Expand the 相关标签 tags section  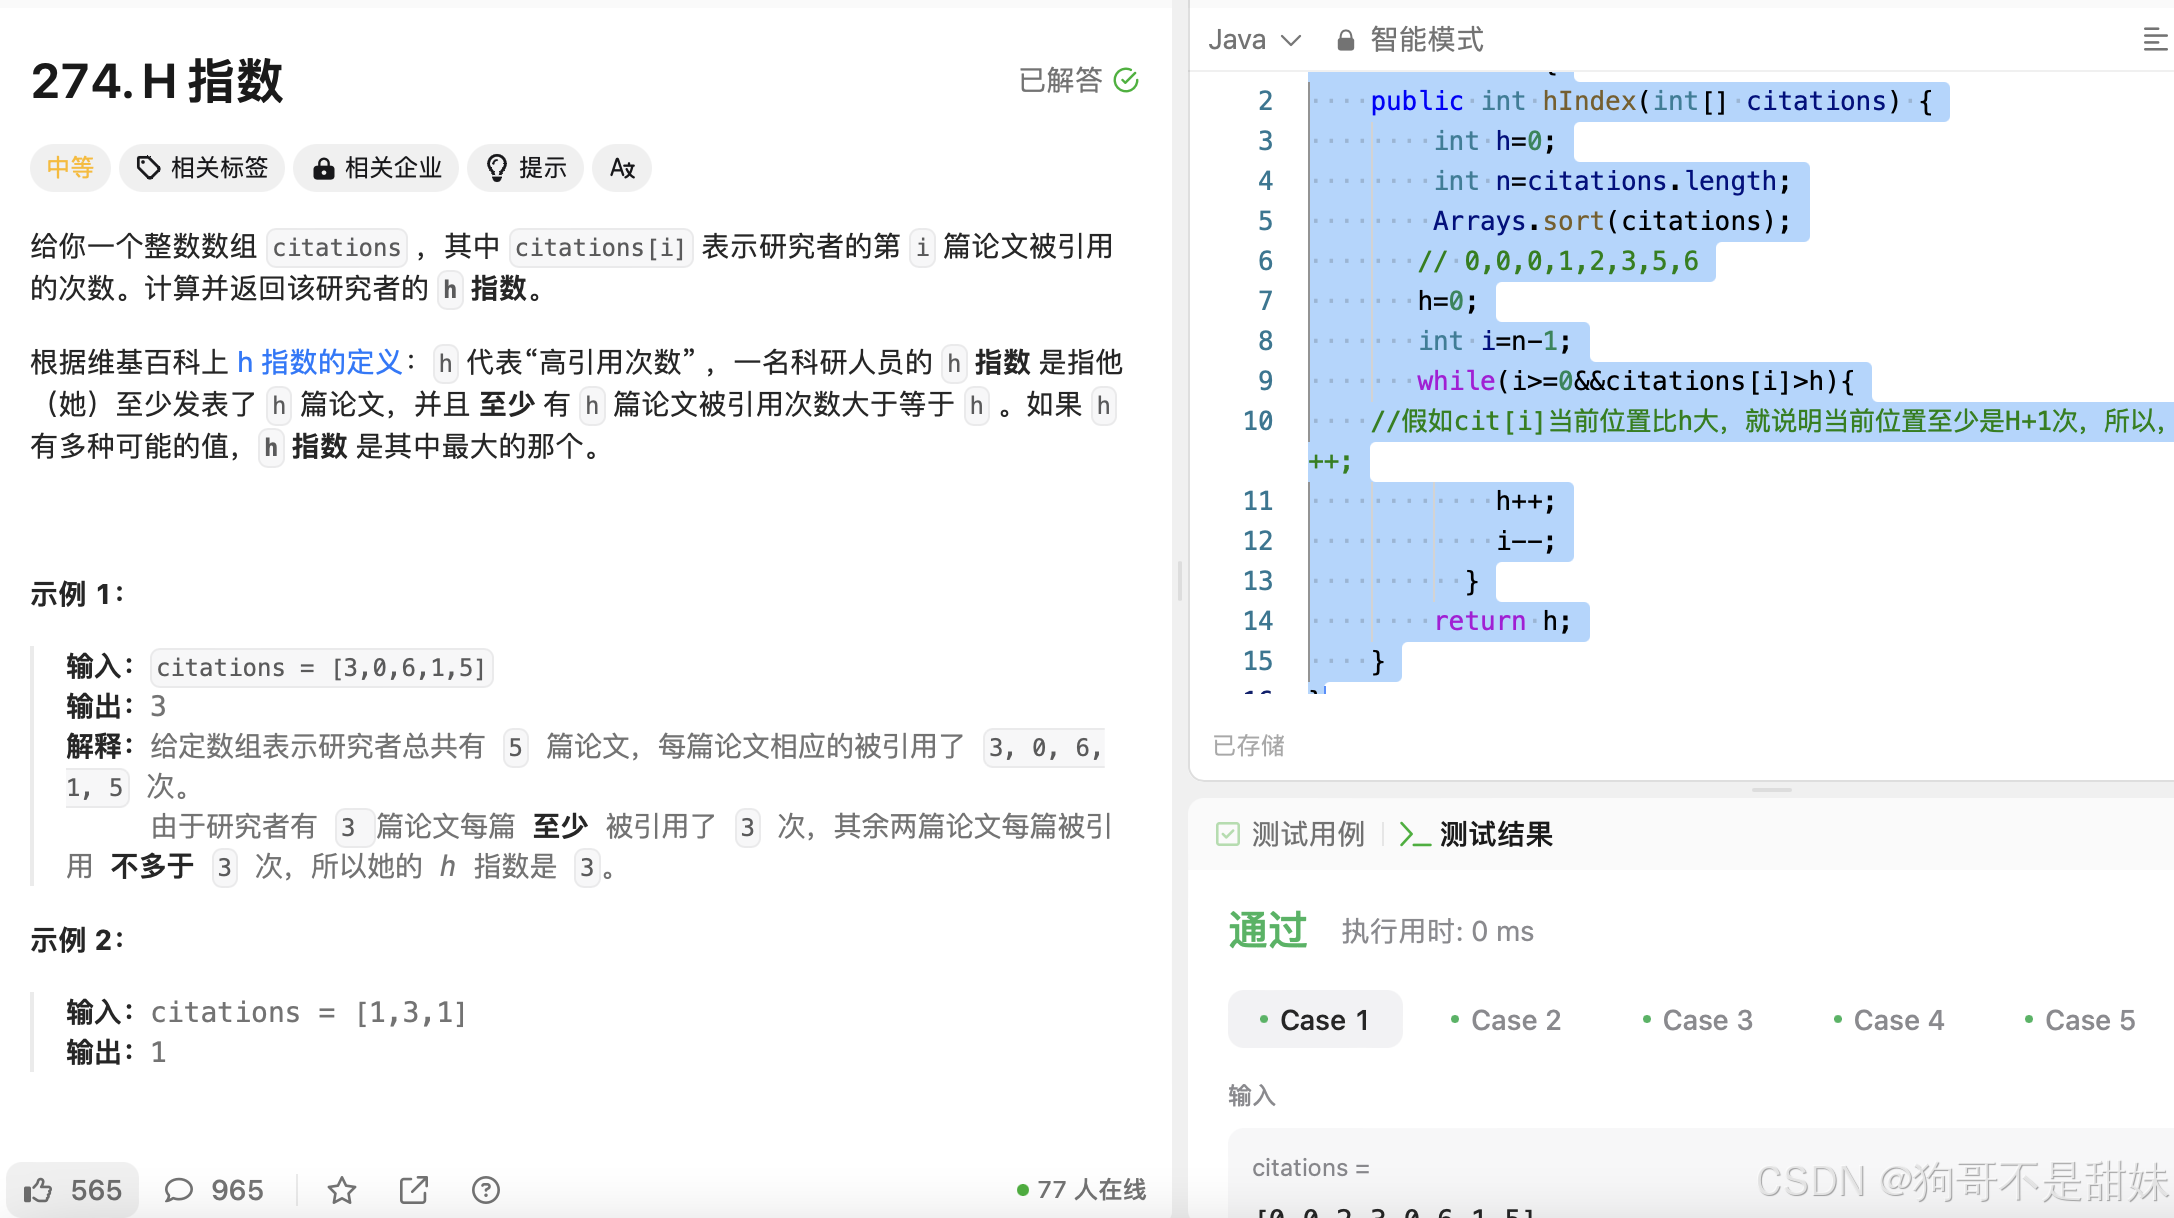pyautogui.click(x=202, y=168)
